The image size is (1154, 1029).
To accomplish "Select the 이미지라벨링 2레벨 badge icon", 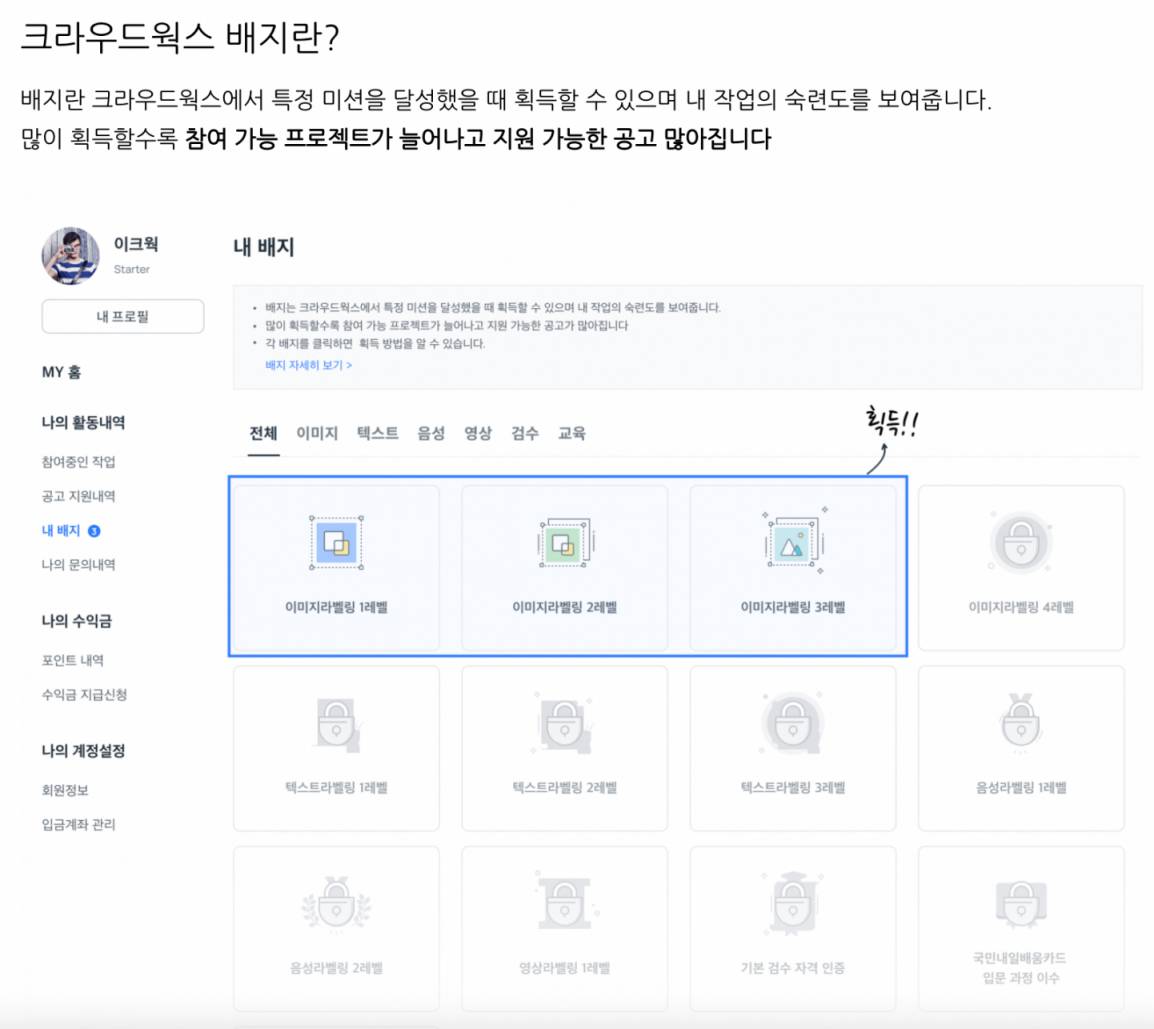I will click(565, 545).
